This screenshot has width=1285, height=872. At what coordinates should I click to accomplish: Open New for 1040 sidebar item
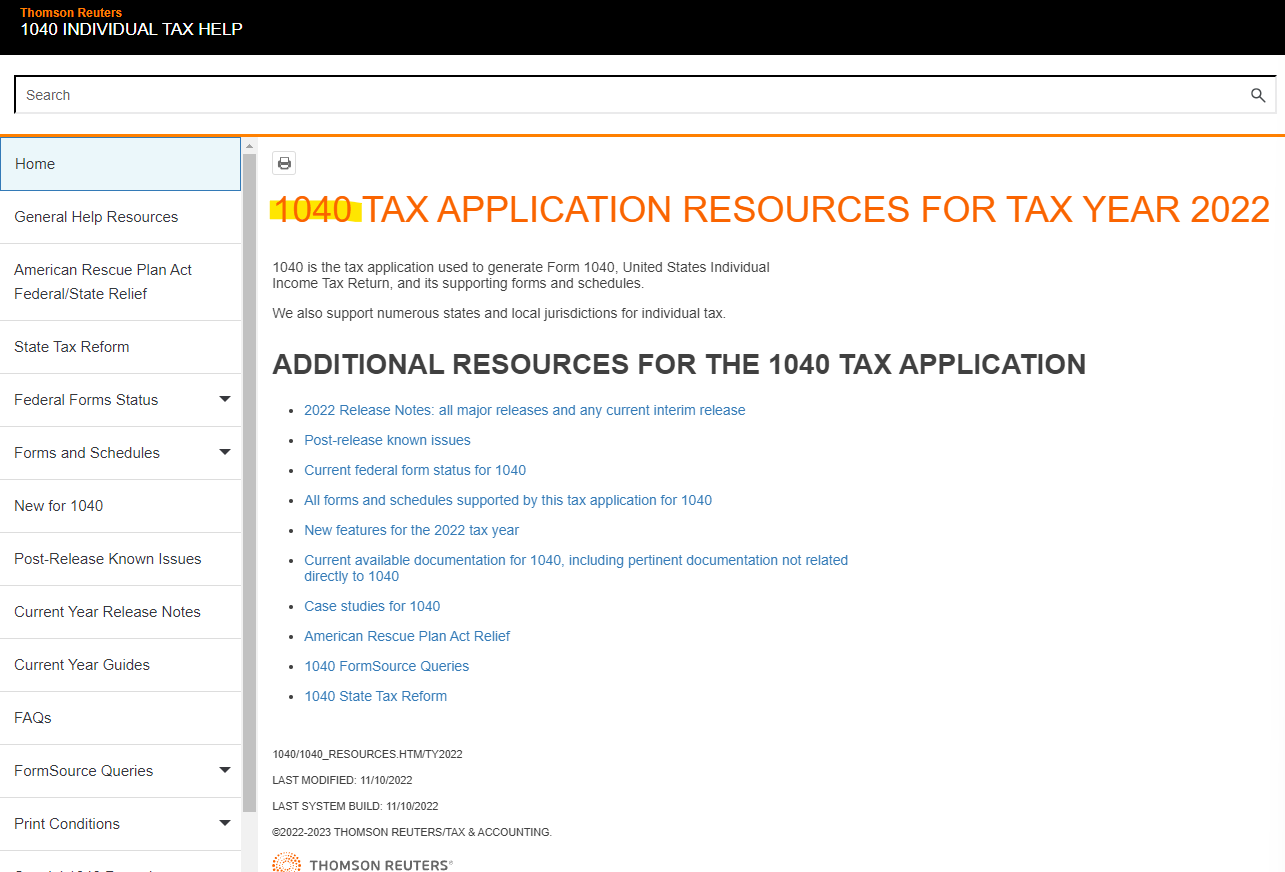(120, 506)
